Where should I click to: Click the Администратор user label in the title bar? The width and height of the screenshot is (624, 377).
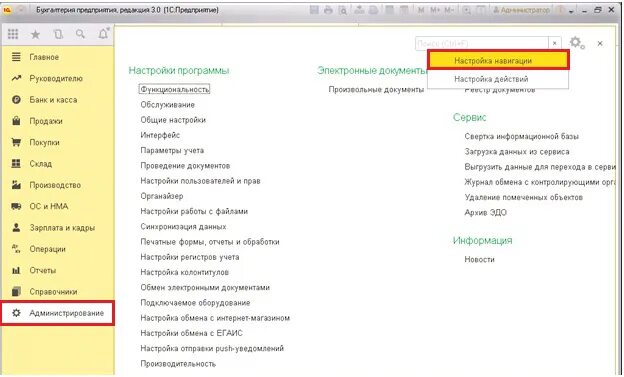[x=521, y=10]
